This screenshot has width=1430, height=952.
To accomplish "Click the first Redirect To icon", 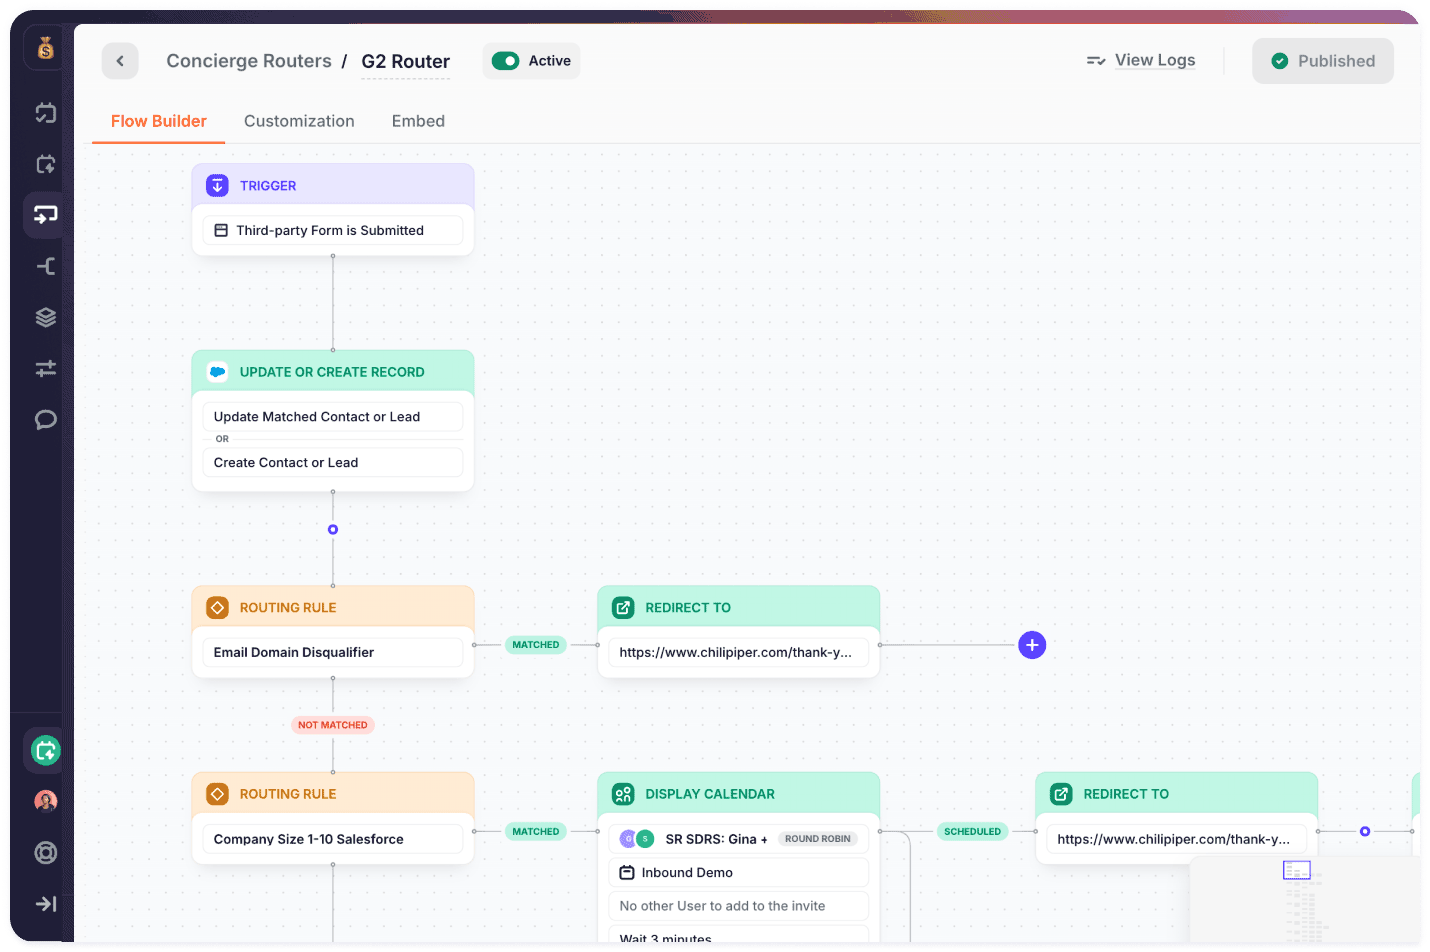I will click(x=623, y=608).
